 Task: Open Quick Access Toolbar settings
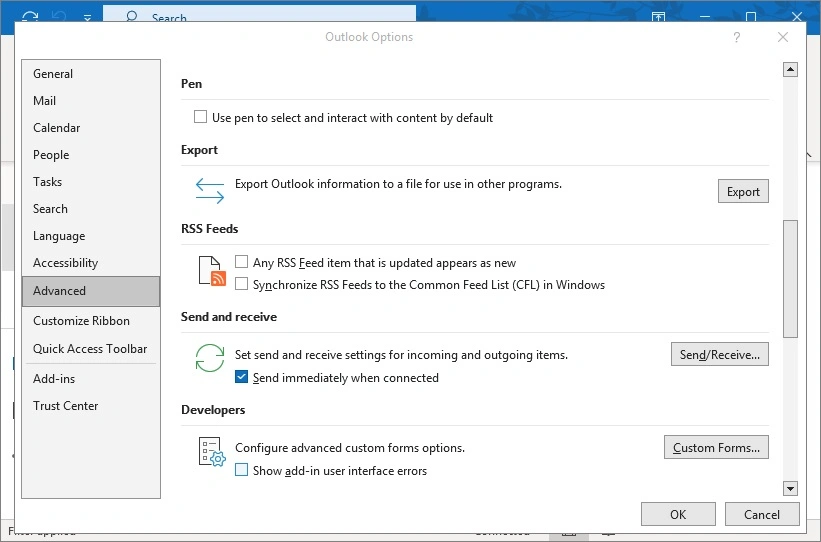pyautogui.click(x=91, y=349)
